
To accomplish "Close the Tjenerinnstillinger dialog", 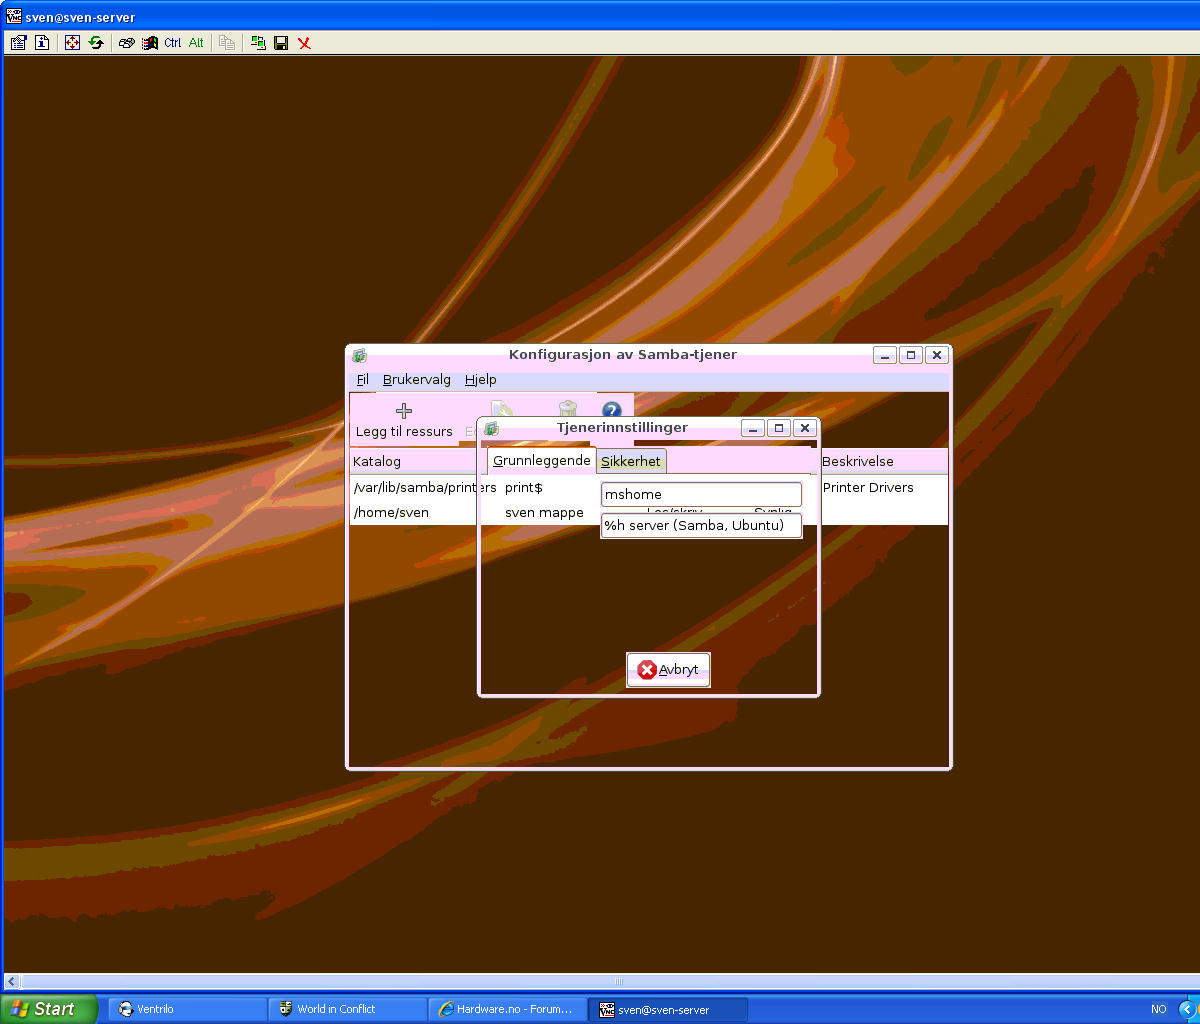I will [x=804, y=428].
